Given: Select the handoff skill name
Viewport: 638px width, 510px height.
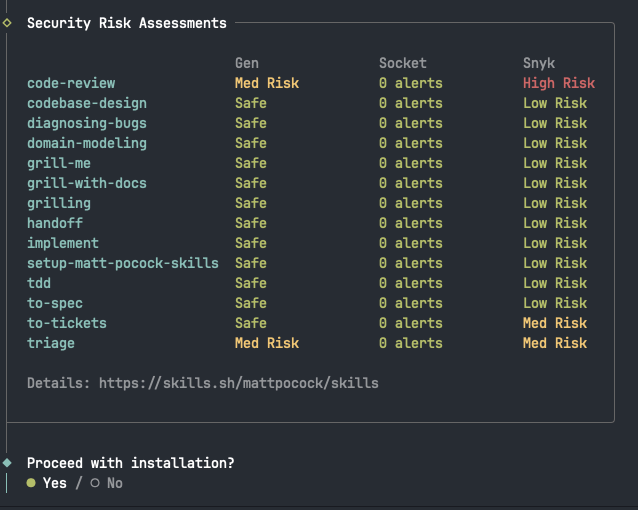Looking at the screenshot, I should click(x=55, y=223).
